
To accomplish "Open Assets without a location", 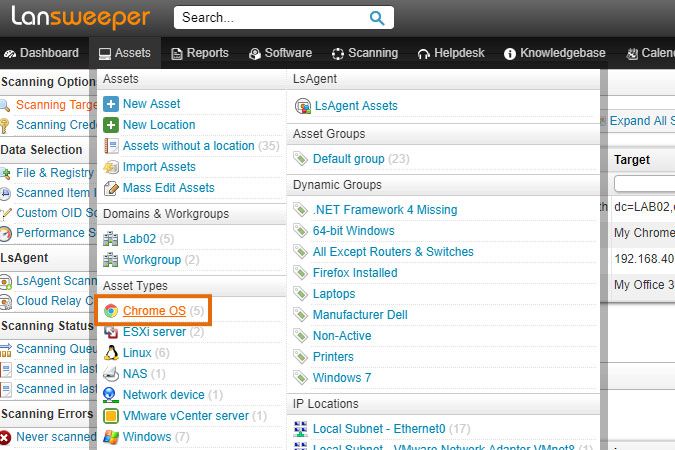I will click(189, 146).
